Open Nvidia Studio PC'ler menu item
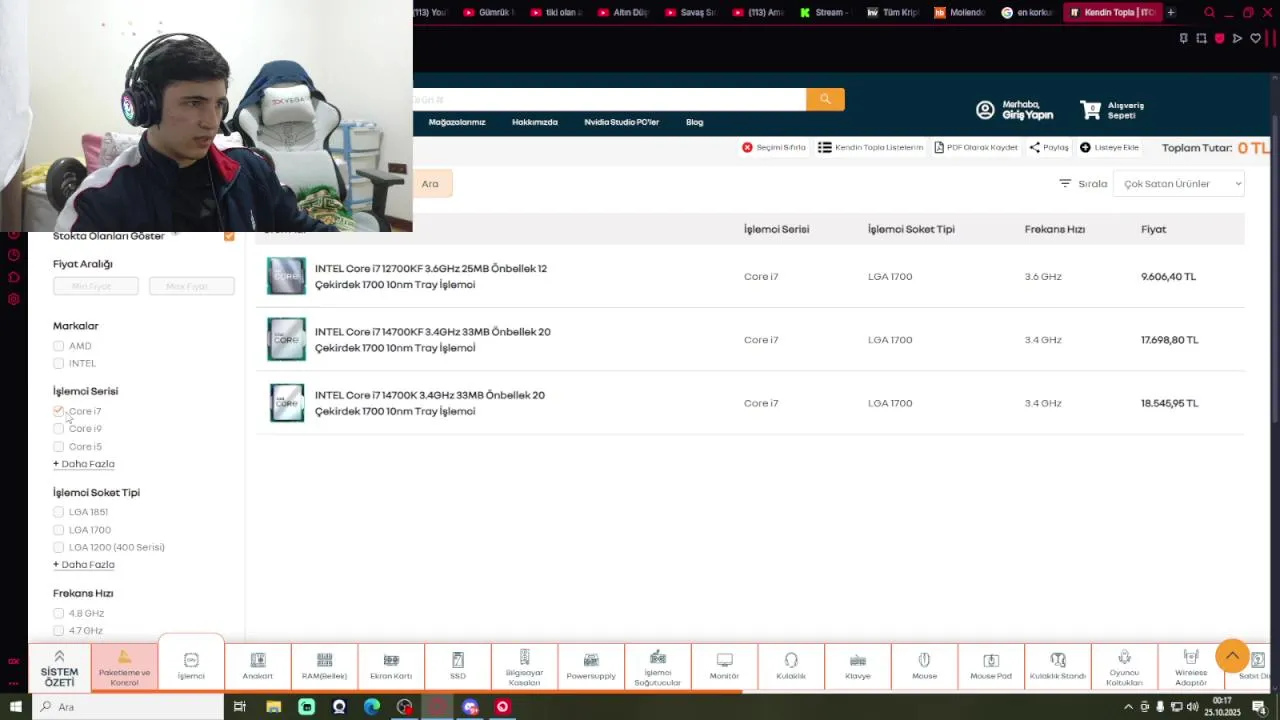 pyautogui.click(x=622, y=122)
